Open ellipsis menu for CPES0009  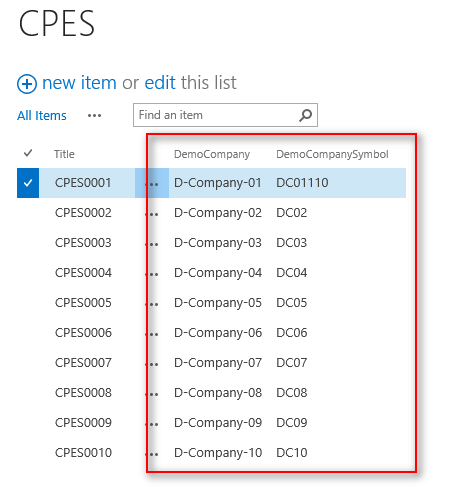click(x=152, y=424)
